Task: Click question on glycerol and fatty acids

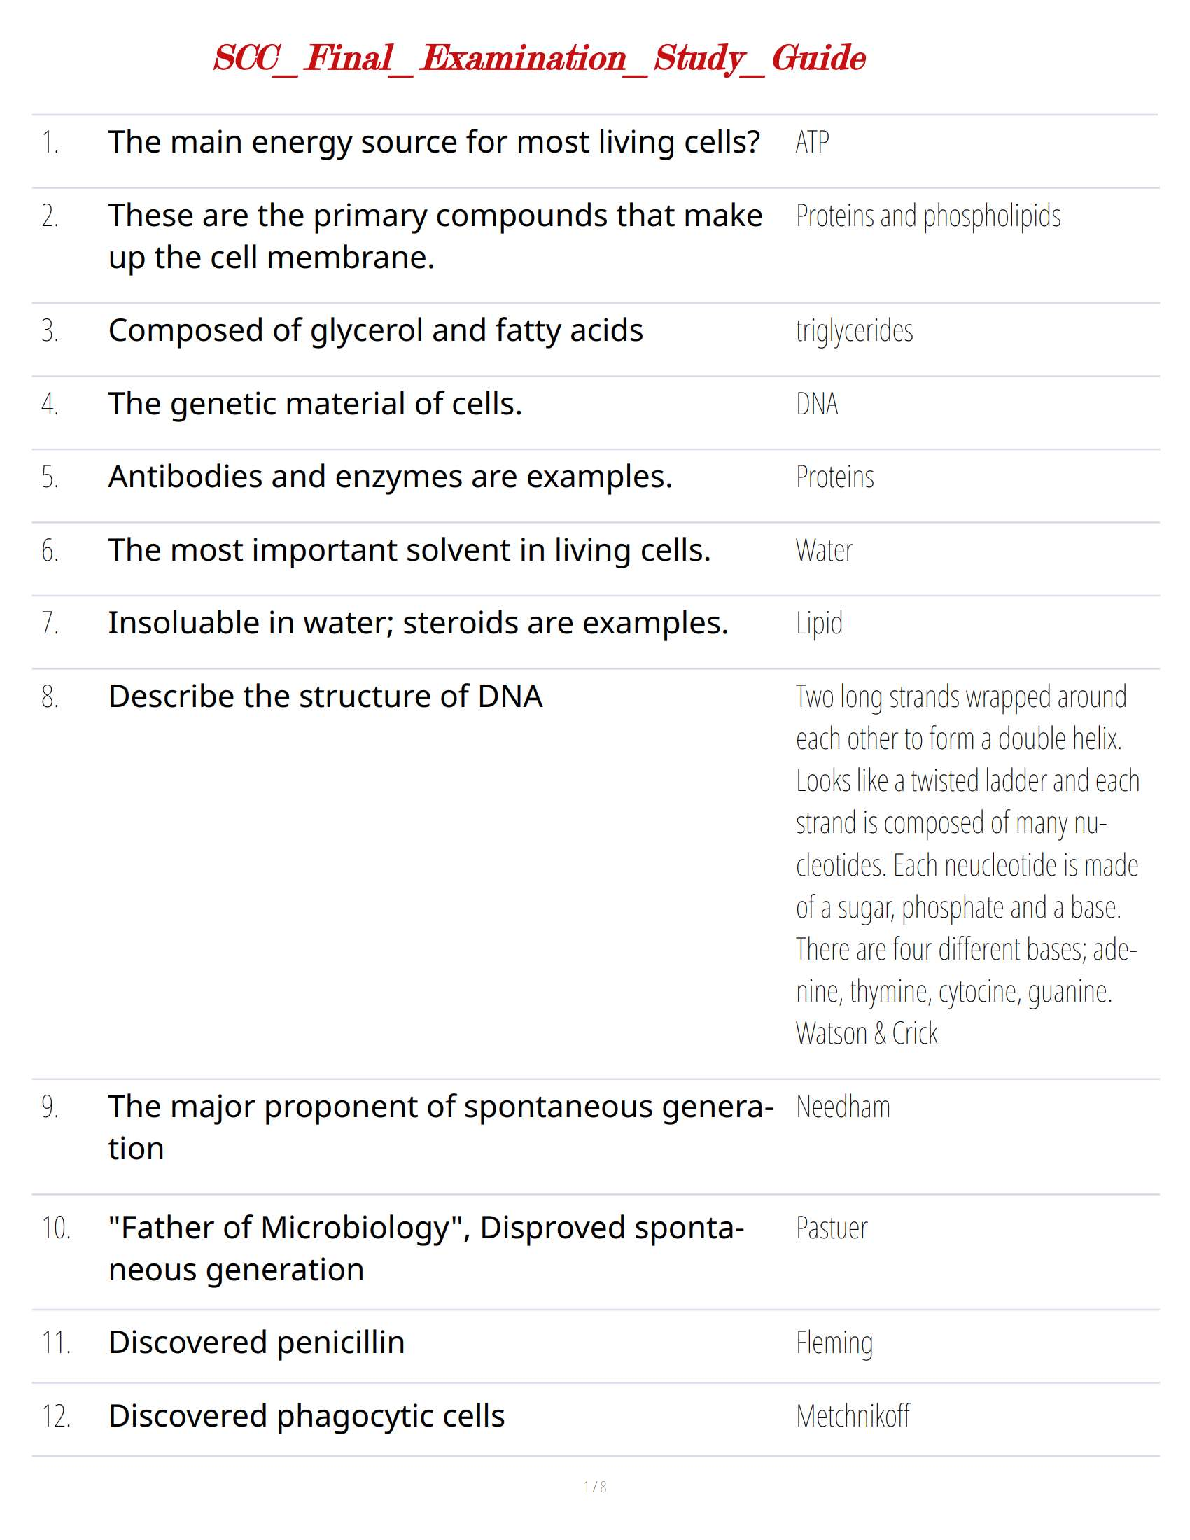Action: point(375,331)
